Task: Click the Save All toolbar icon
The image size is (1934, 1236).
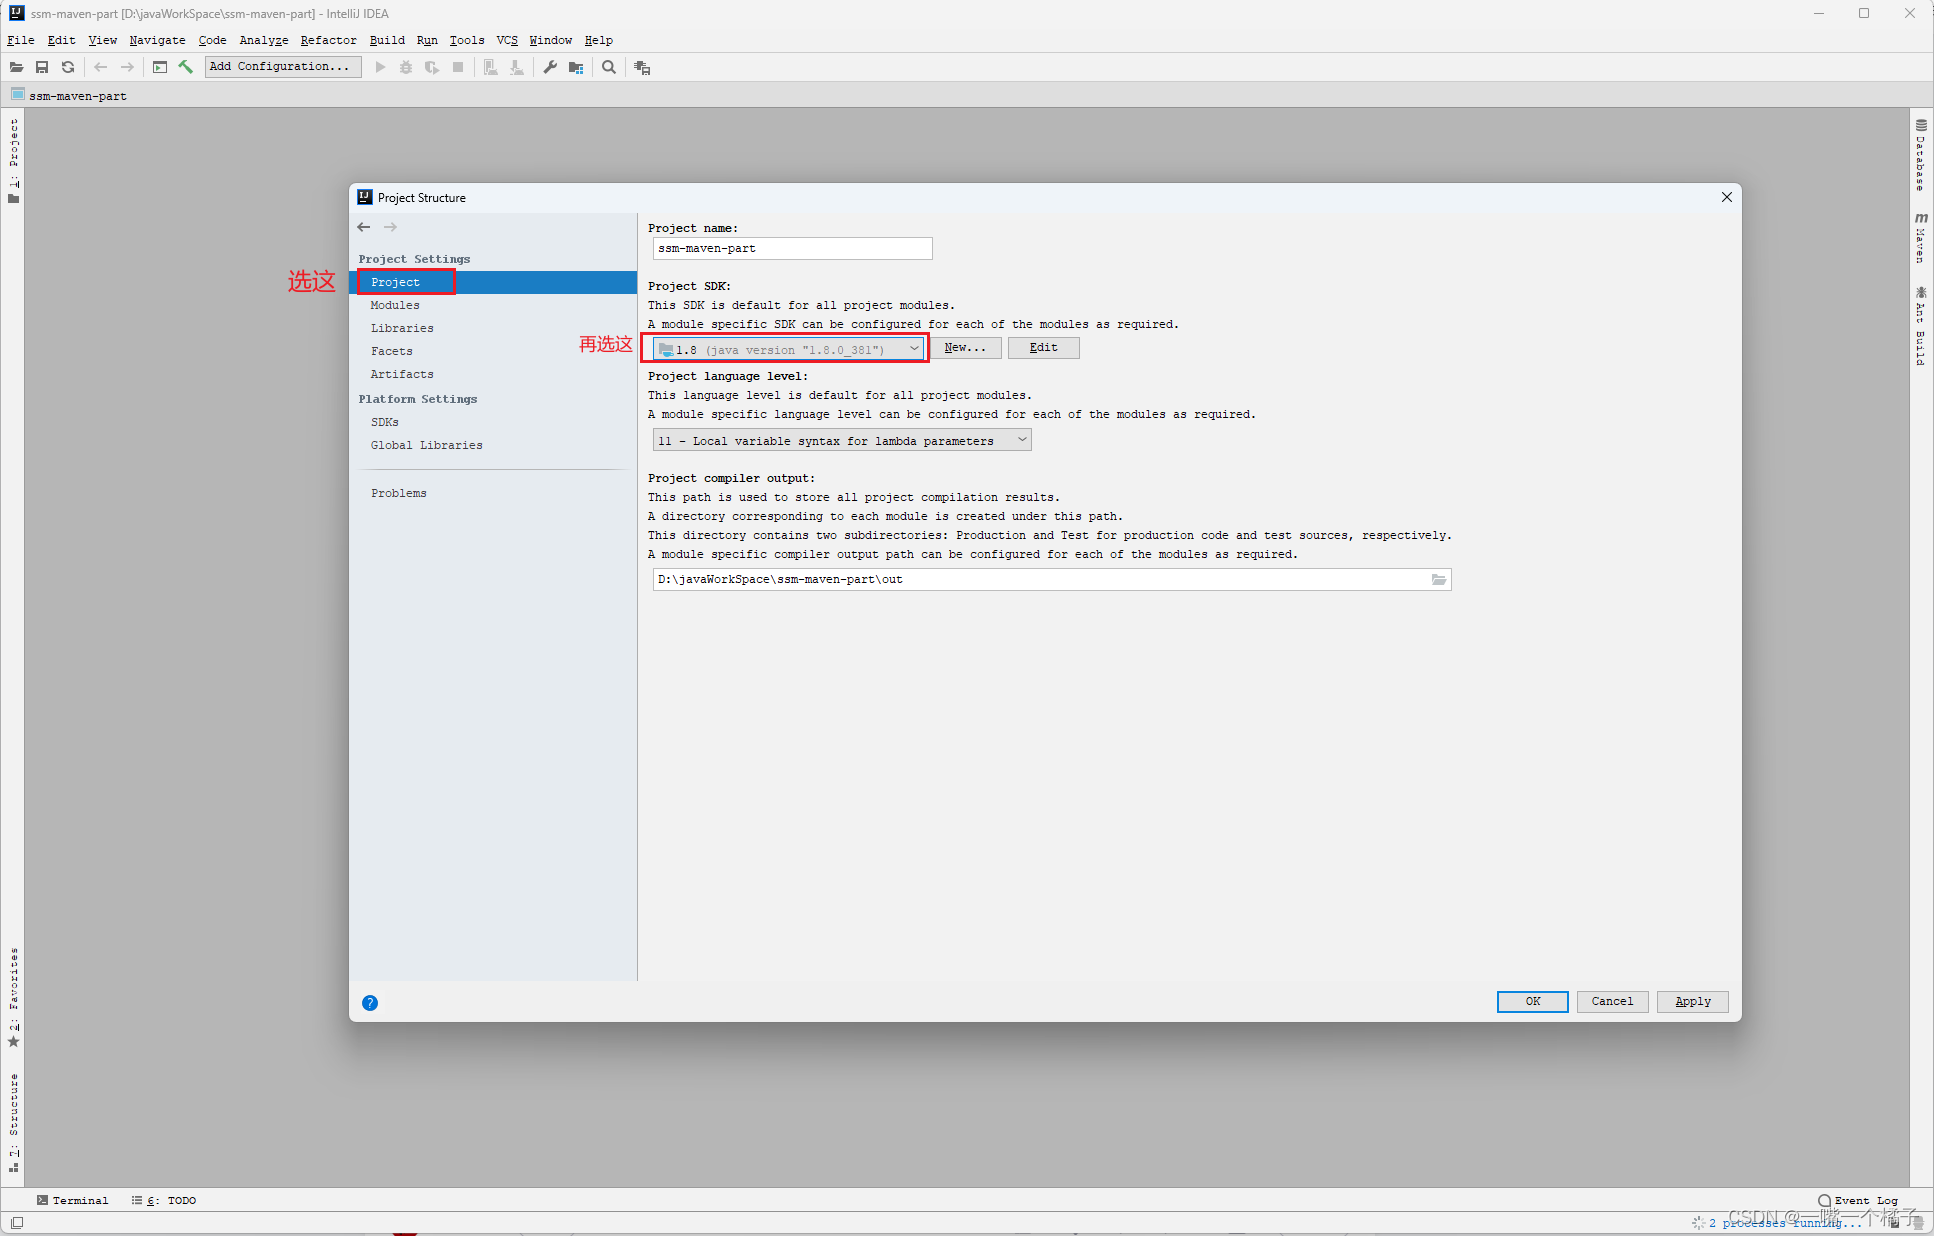Action: click(42, 67)
